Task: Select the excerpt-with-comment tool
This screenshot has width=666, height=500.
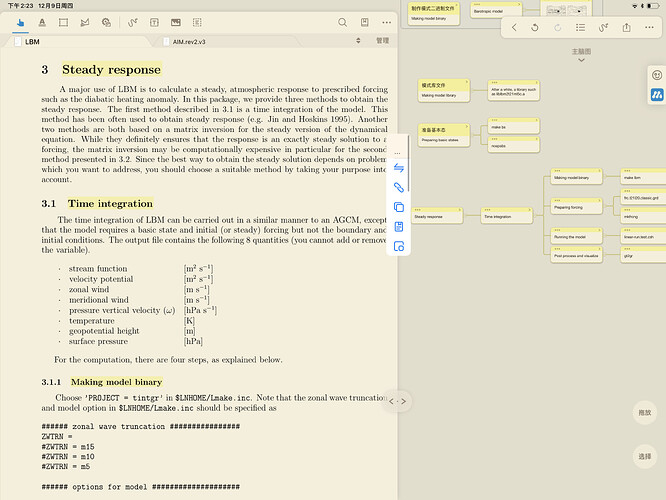Action: (x=106, y=23)
